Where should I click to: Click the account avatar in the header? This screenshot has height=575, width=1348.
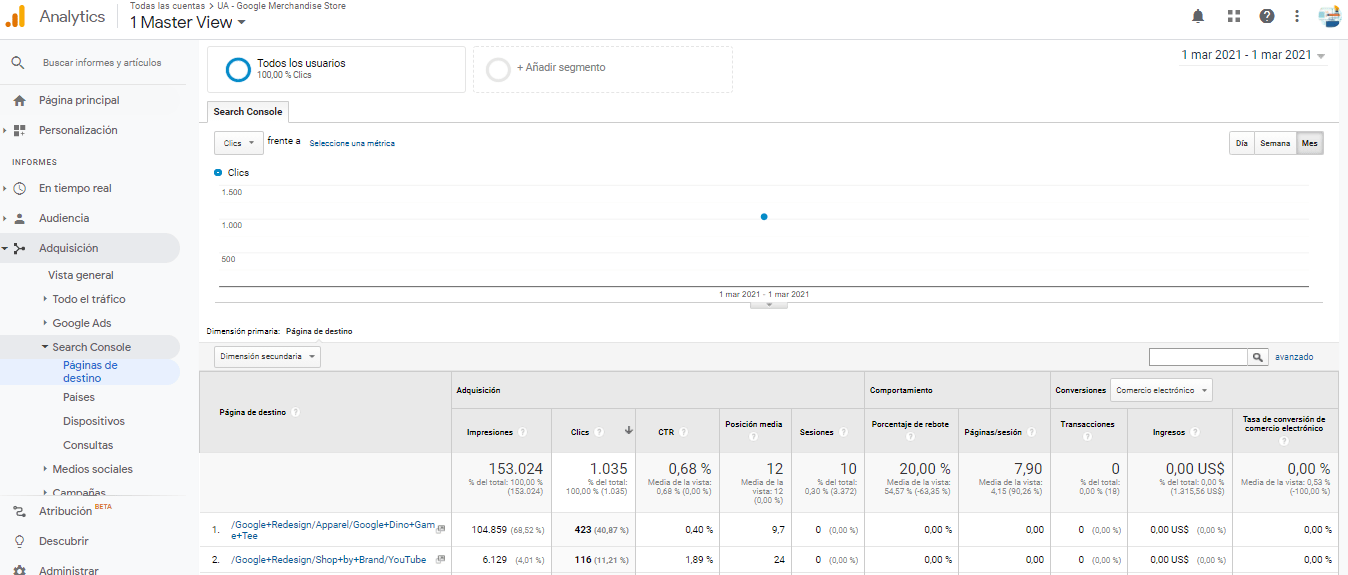point(1329,16)
